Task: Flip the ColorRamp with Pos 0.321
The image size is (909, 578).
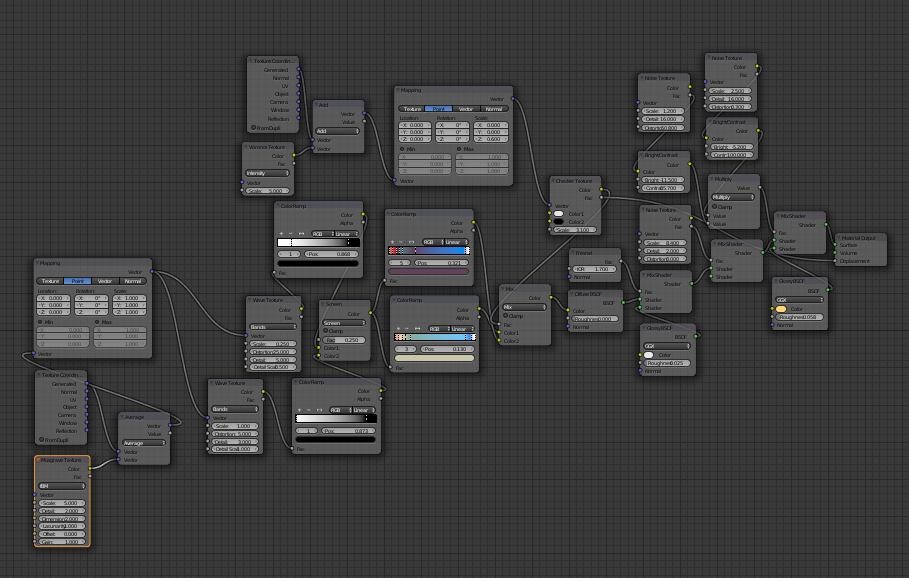Action: tap(412, 242)
